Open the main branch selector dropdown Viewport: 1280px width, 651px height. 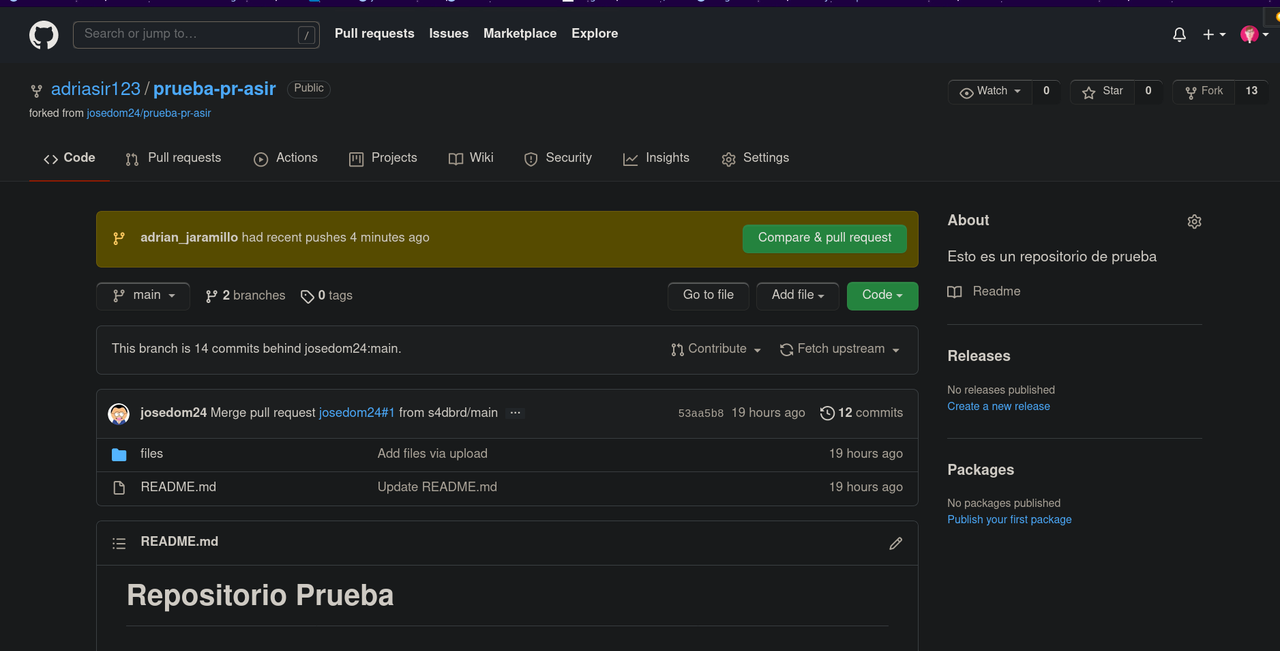(x=145, y=296)
